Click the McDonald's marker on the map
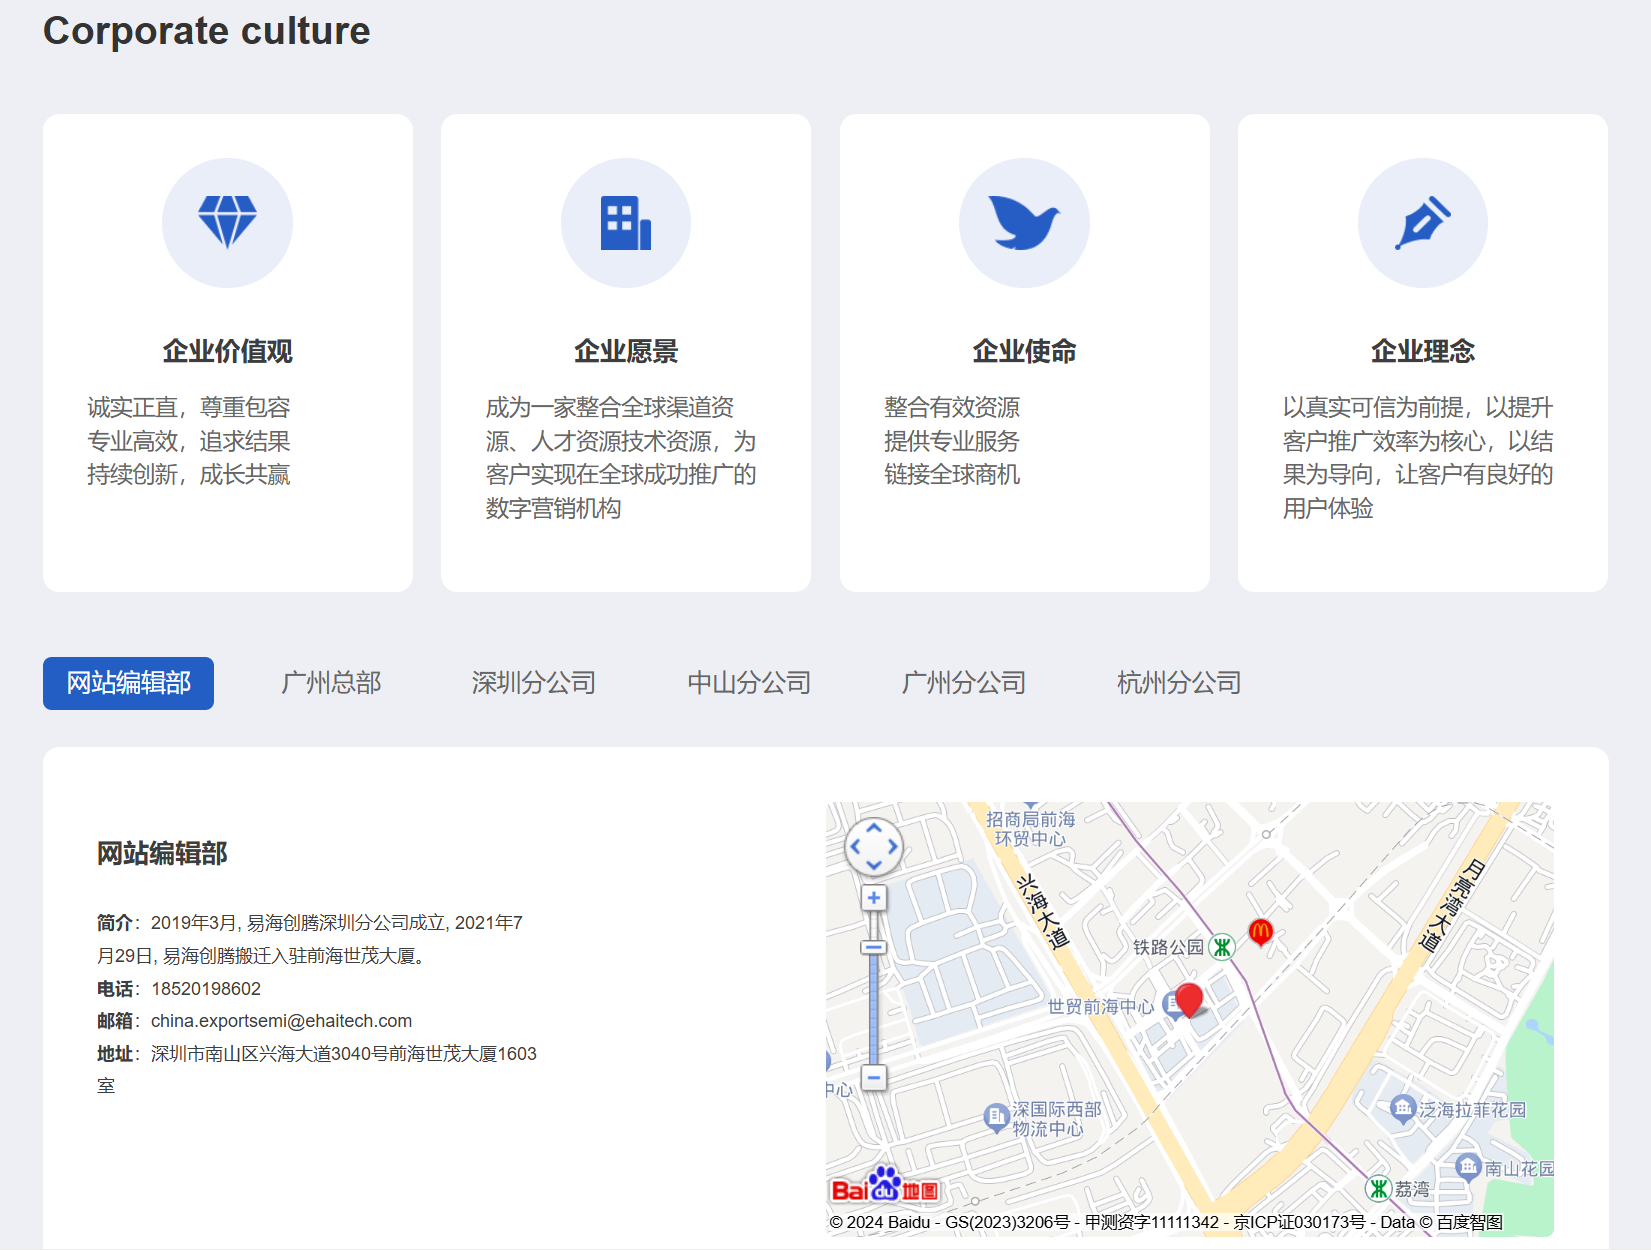Viewport: 1651px width, 1250px height. [x=1260, y=932]
